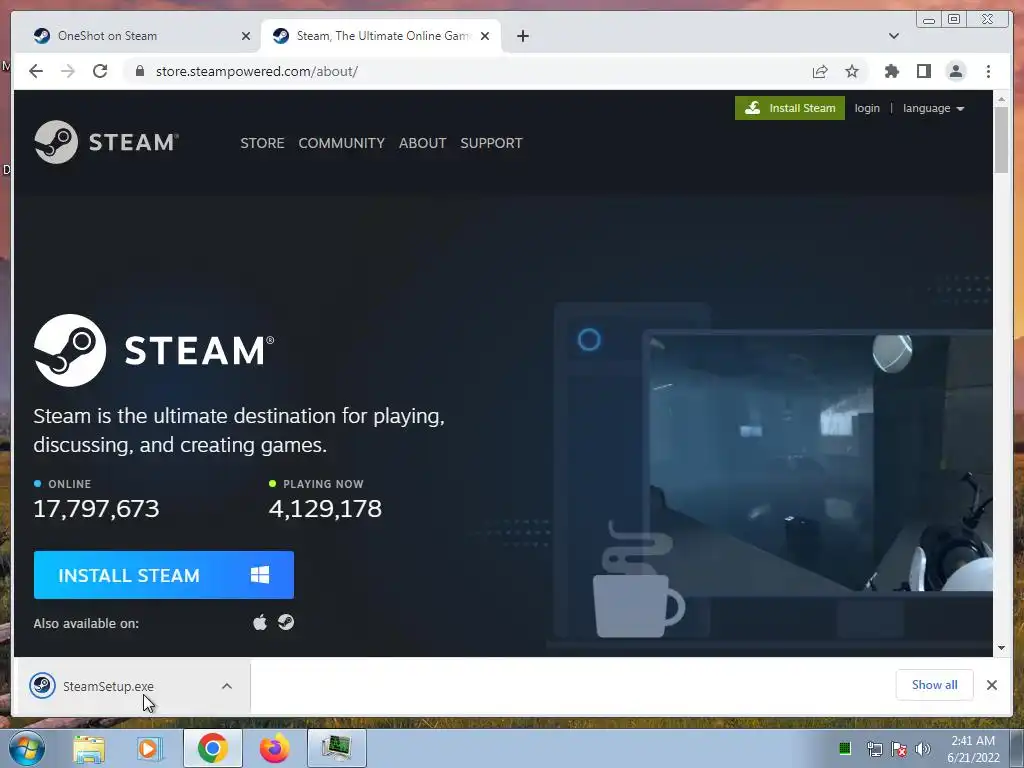Click the taskbar clock showing 2:41 AM
1024x768 pixels.
click(x=973, y=748)
